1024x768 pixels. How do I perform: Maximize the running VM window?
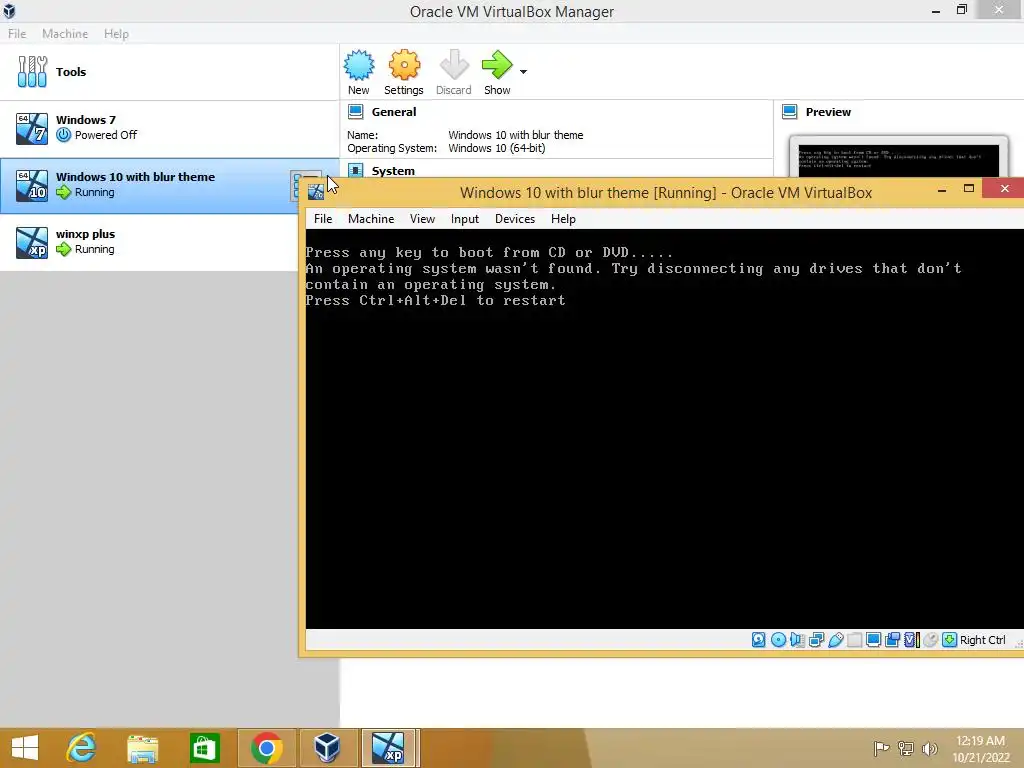[969, 189]
